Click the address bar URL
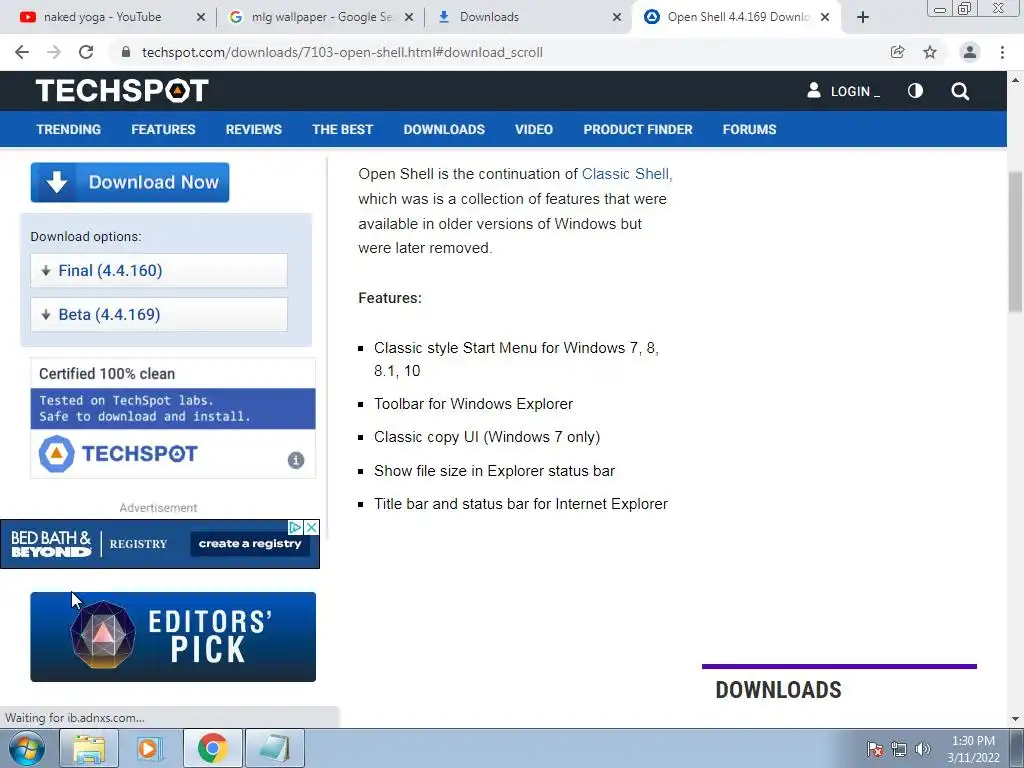 (x=342, y=52)
